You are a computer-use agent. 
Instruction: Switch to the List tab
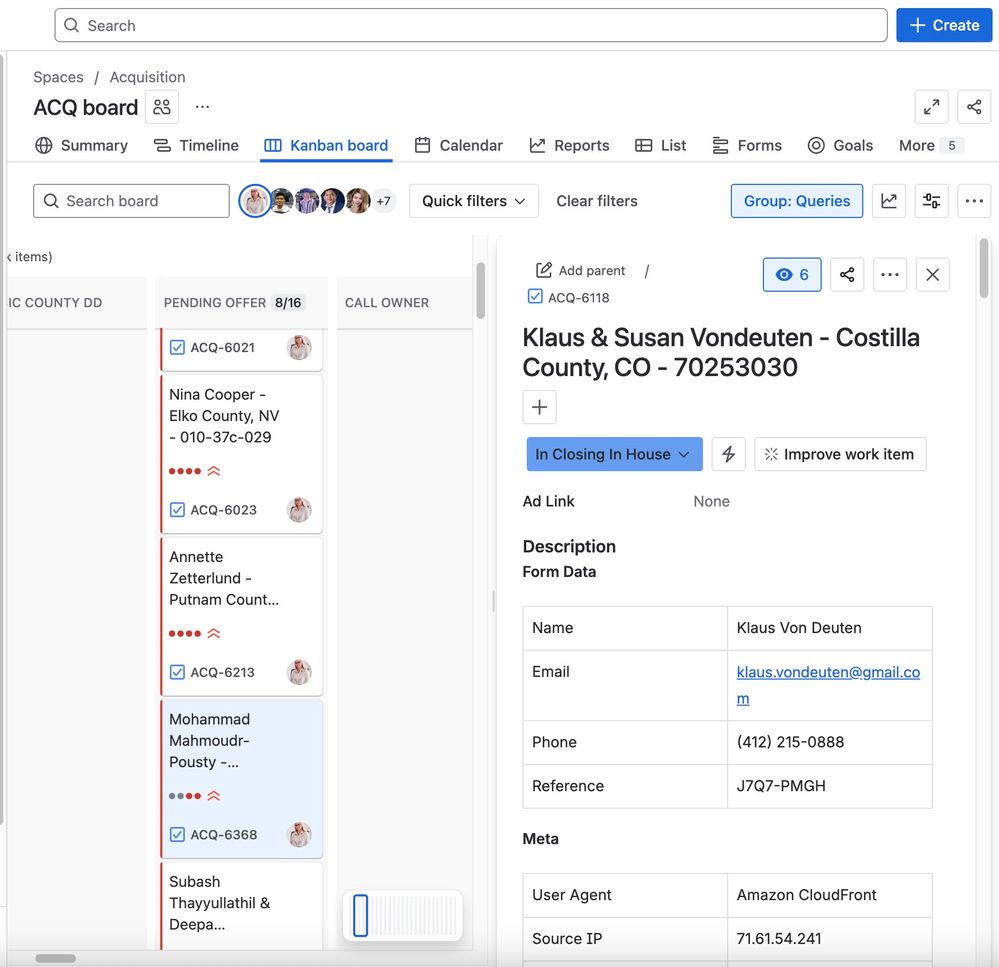(x=661, y=145)
